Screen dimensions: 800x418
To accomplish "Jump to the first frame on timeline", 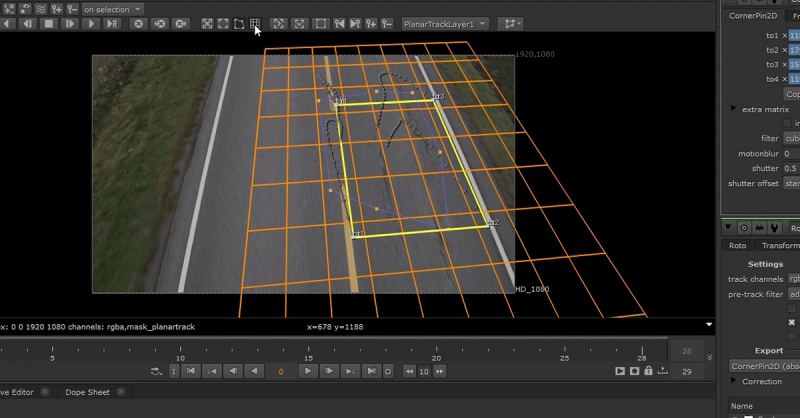I will pyautogui.click(x=189, y=371).
